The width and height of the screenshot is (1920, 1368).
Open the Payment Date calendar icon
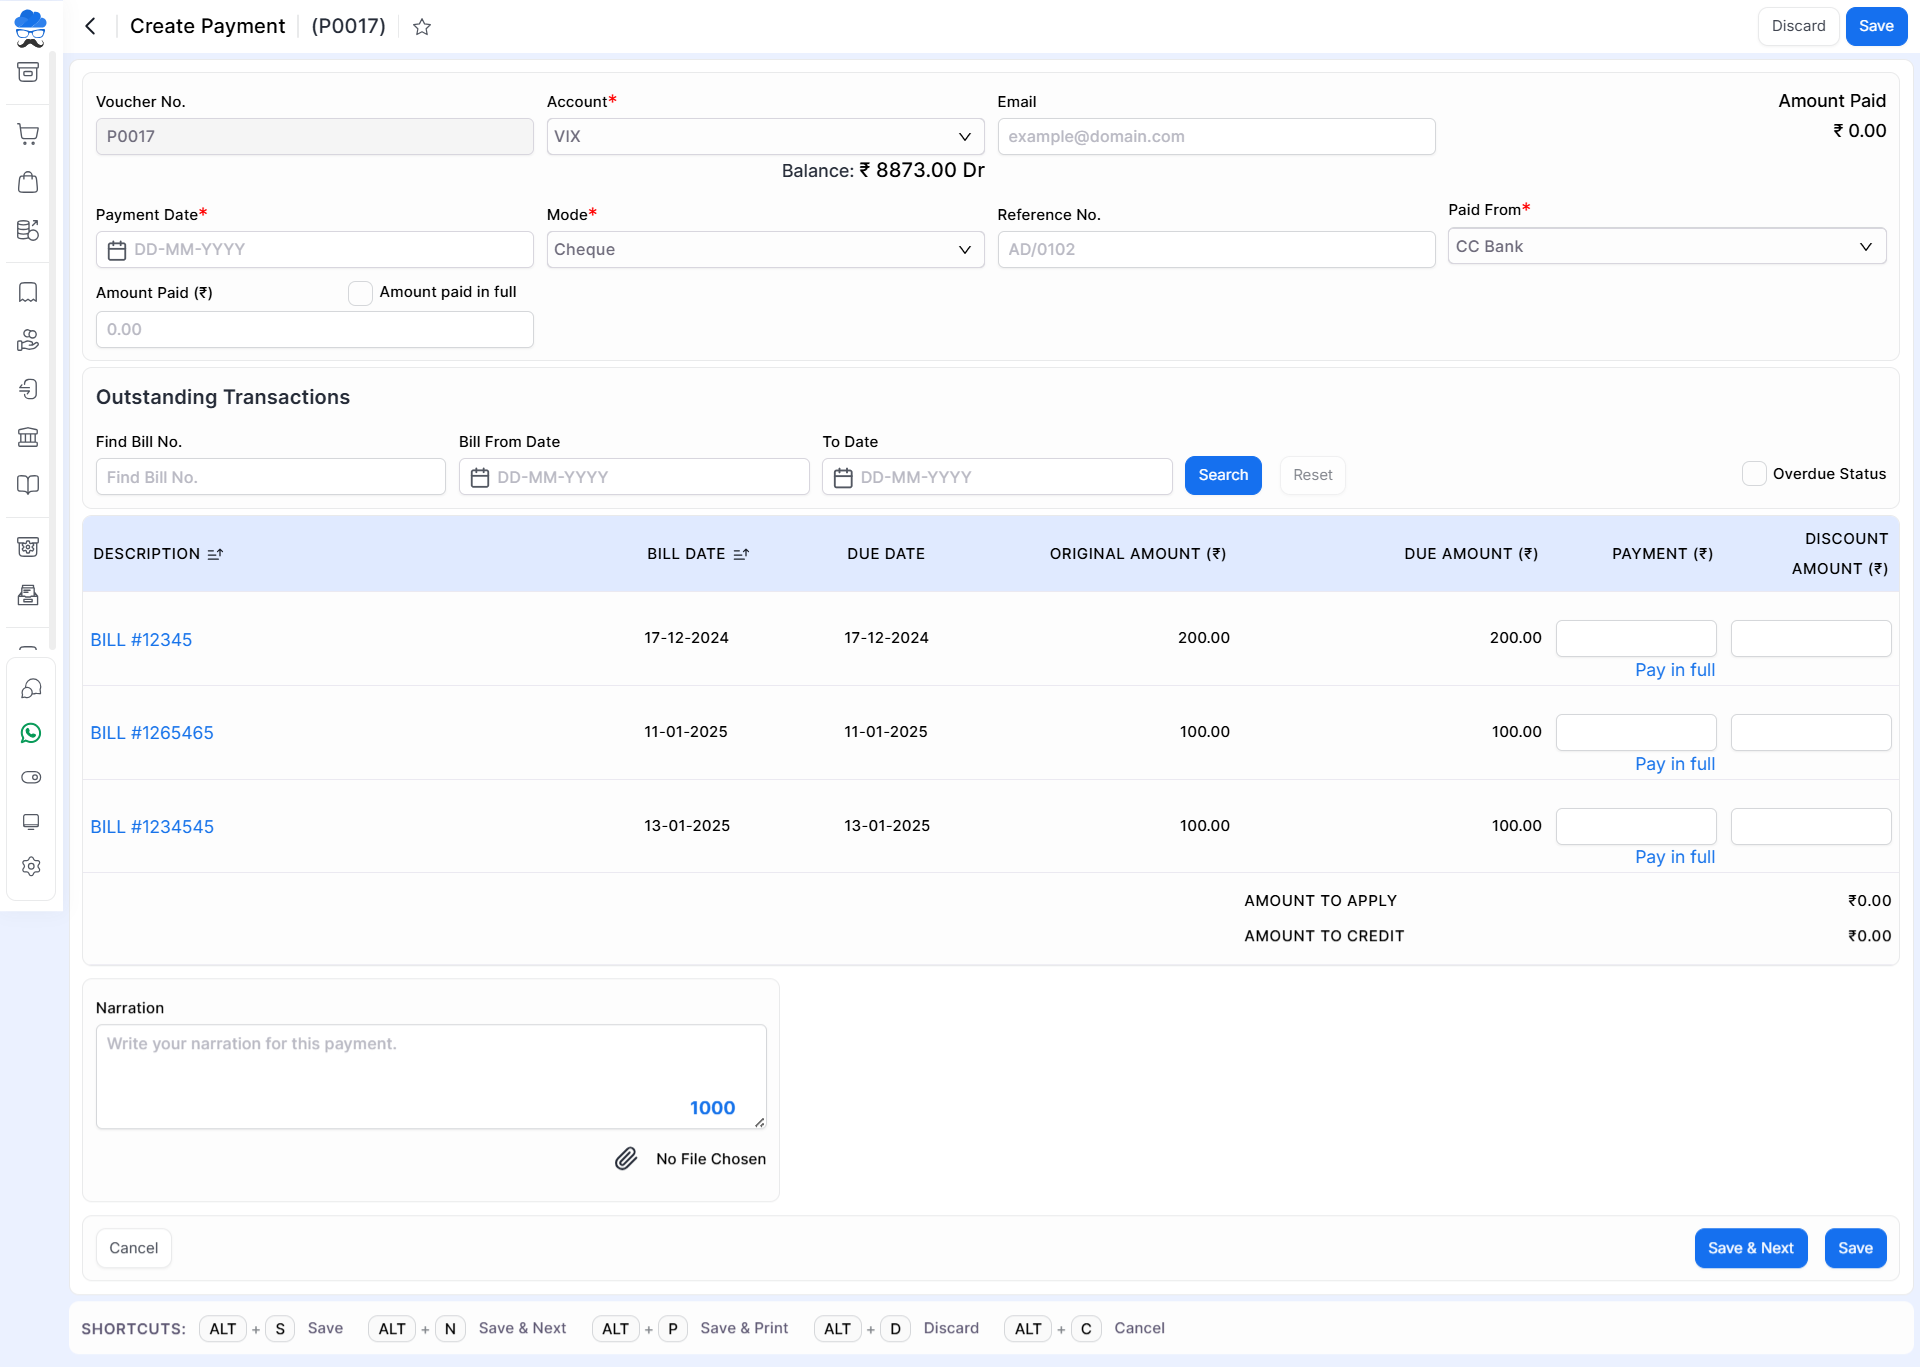point(117,250)
